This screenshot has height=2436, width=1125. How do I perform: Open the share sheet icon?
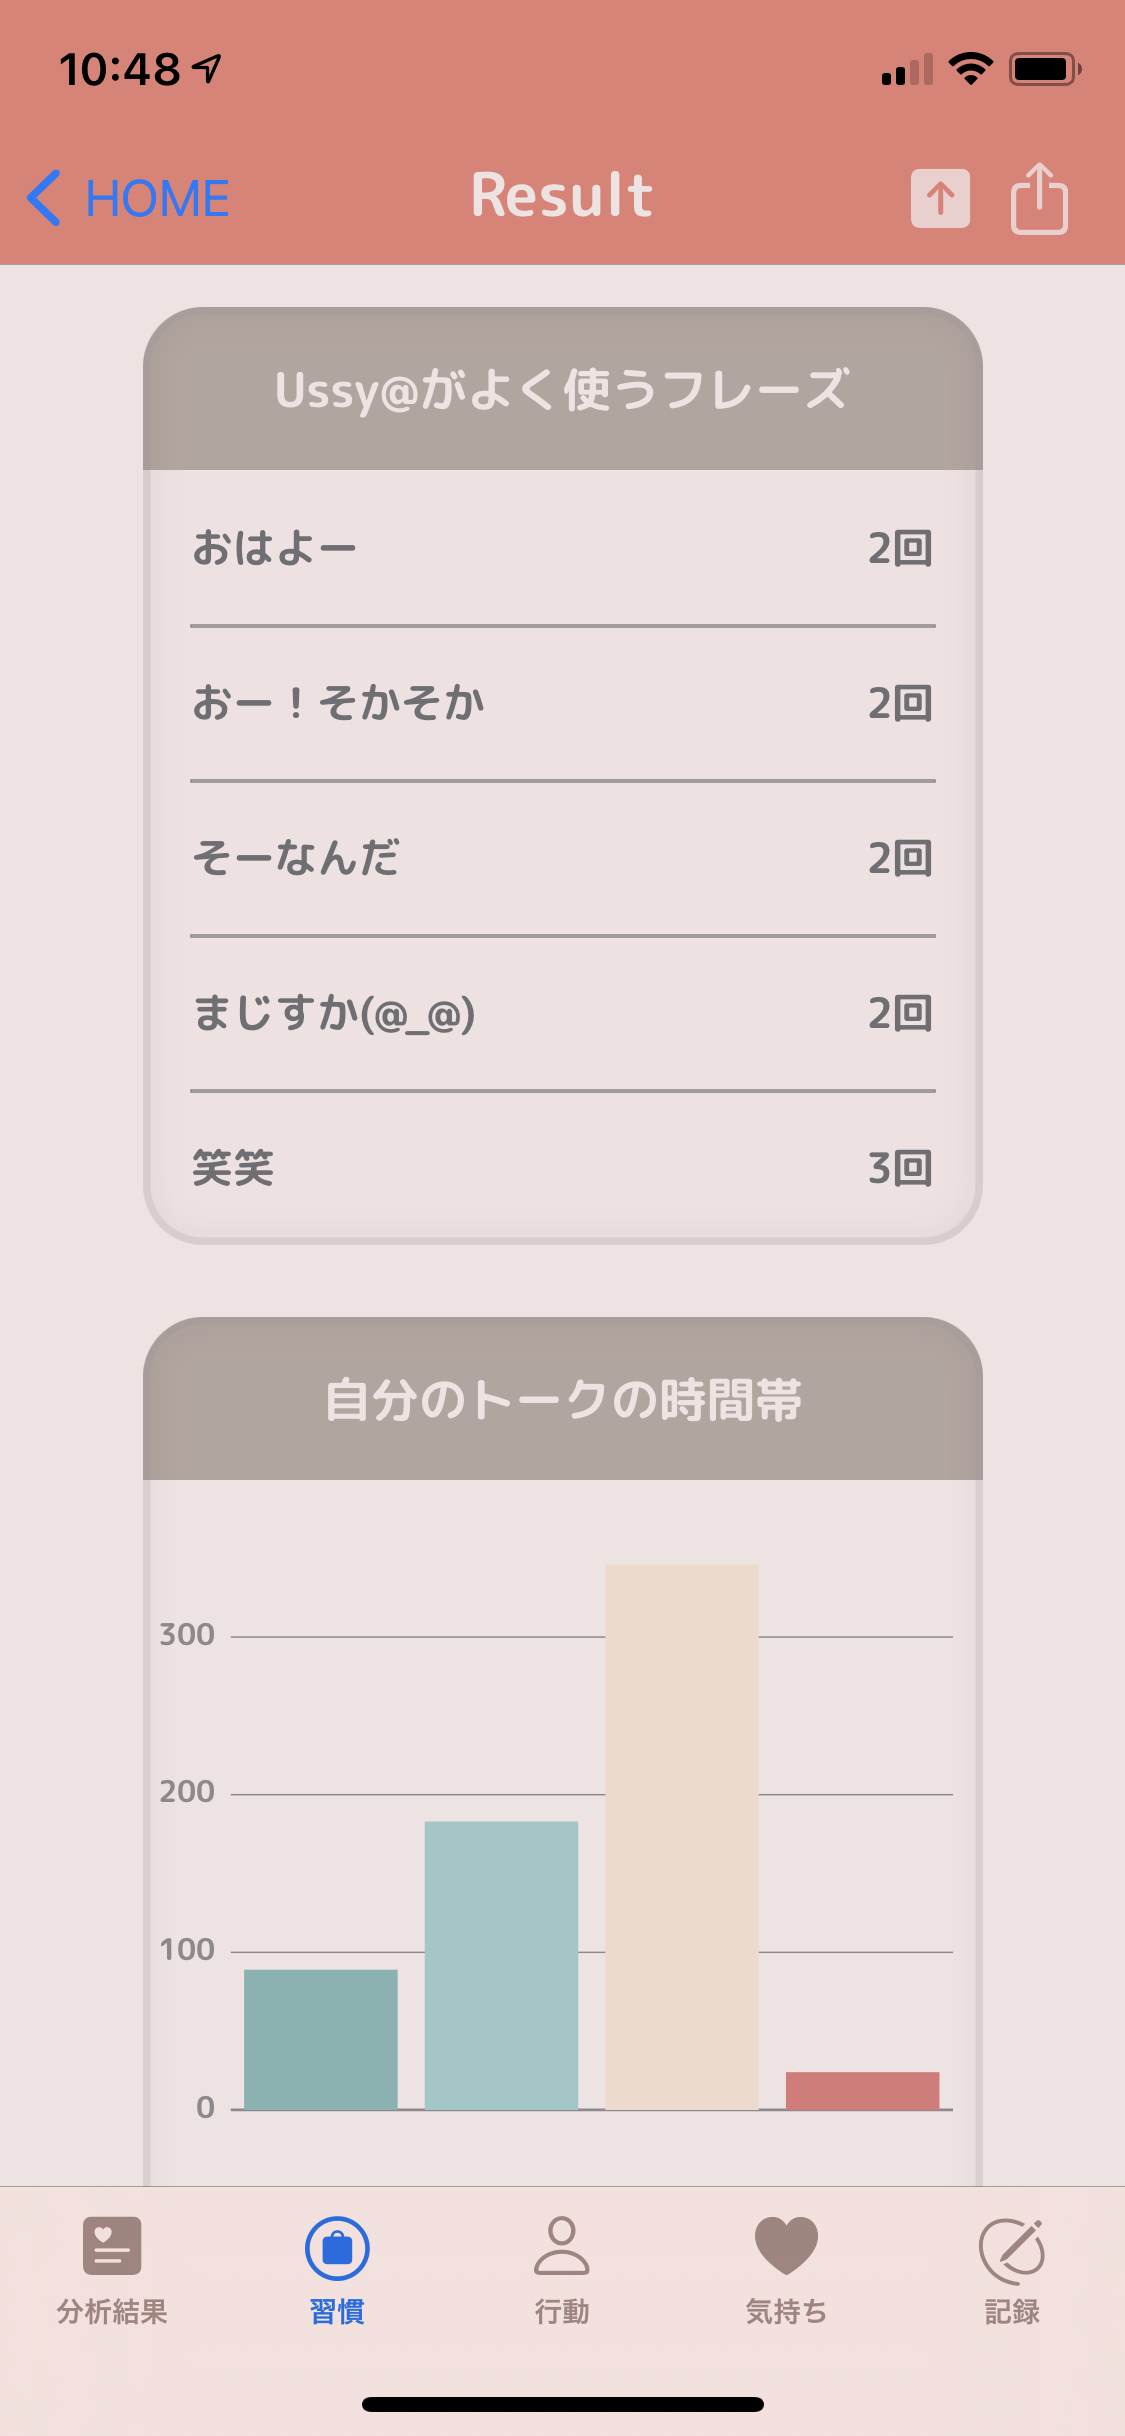pos(1039,198)
